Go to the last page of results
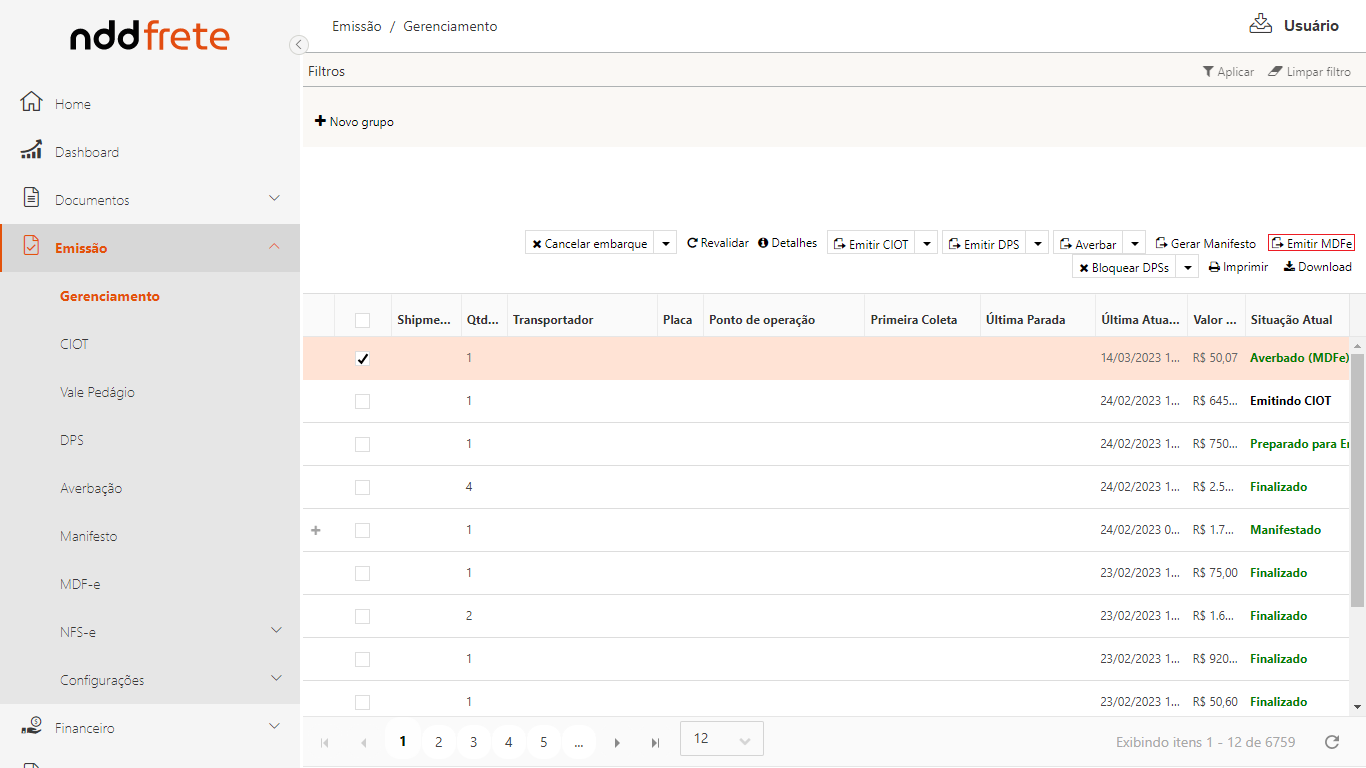 pos(655,742)
